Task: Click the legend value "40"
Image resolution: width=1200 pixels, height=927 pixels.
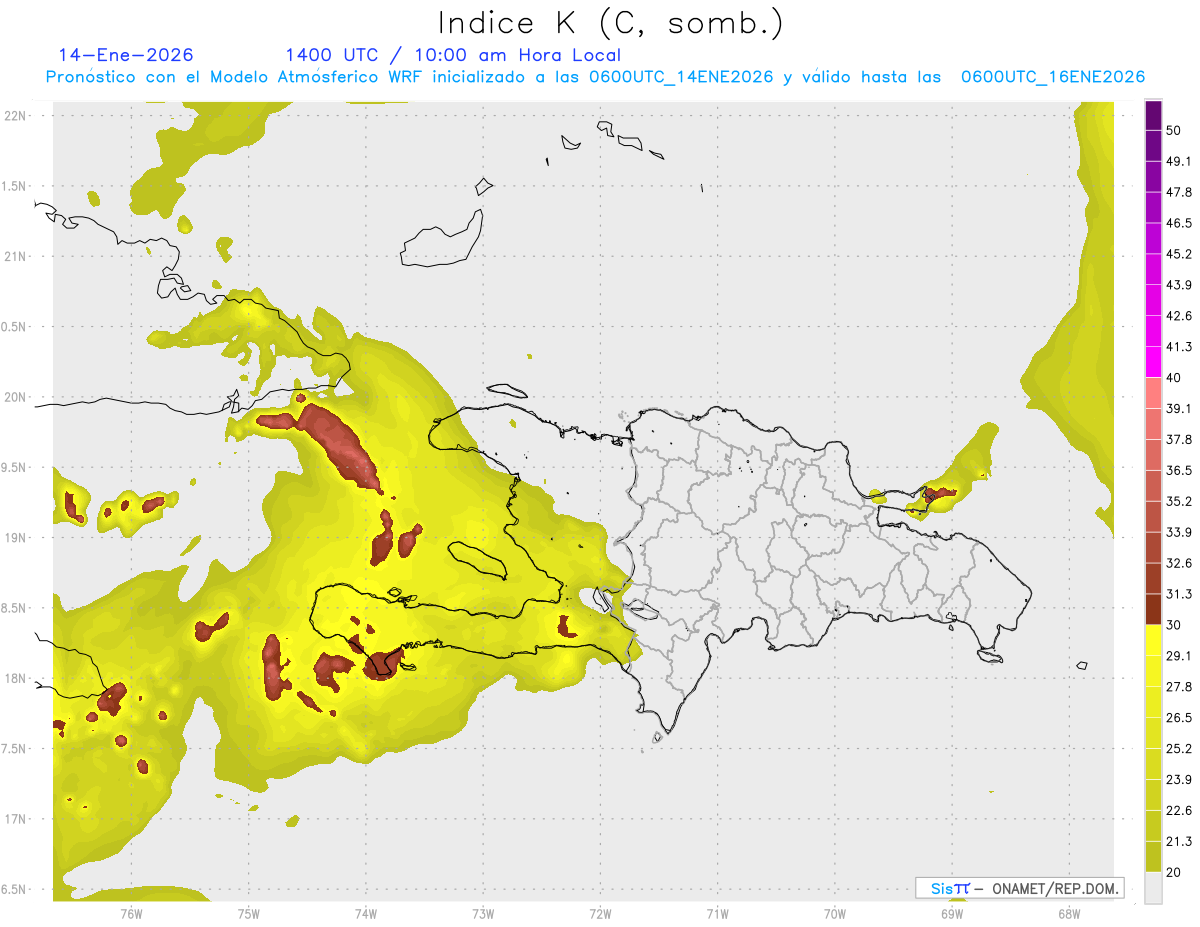Action: click(1173, 377)
